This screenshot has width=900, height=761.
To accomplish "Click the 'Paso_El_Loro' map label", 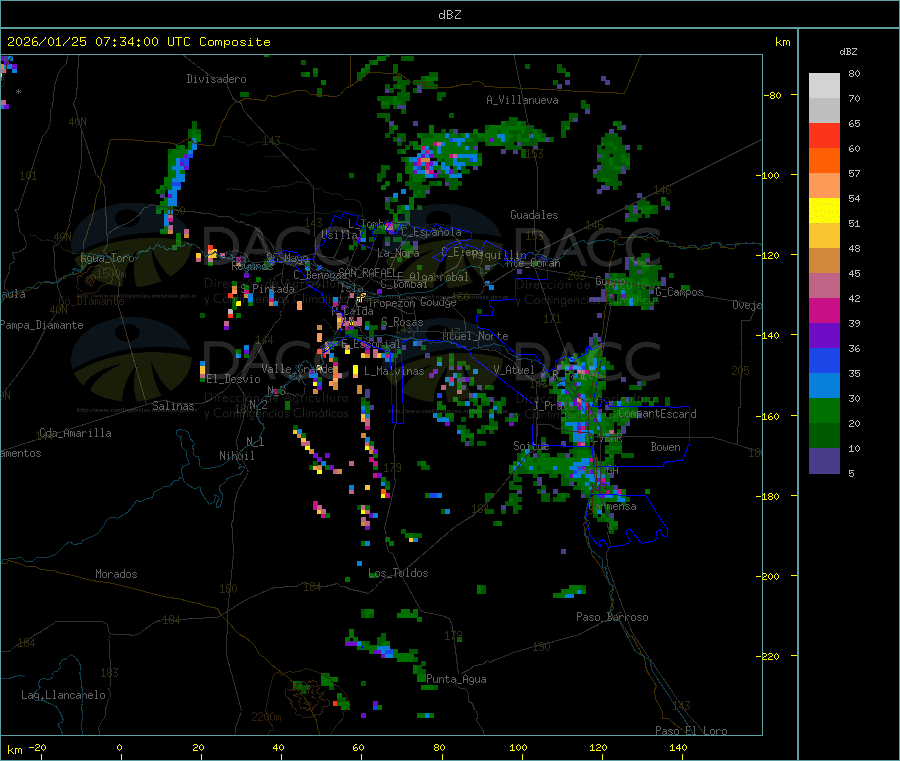I will coord(691,731).
